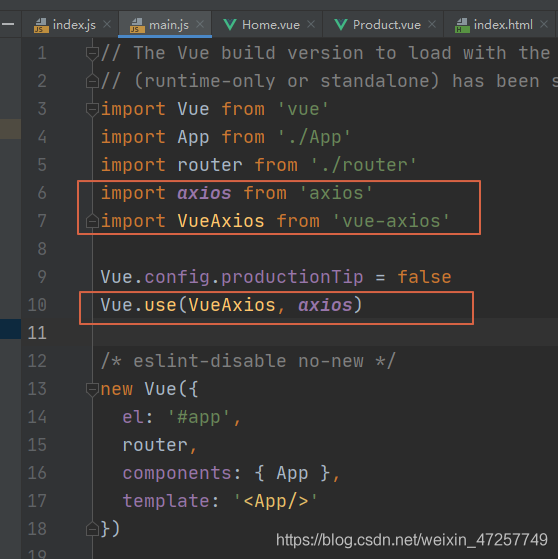558x559 pixels.
Task: Click line number 6 in the gutter
Action: [42, 193]
